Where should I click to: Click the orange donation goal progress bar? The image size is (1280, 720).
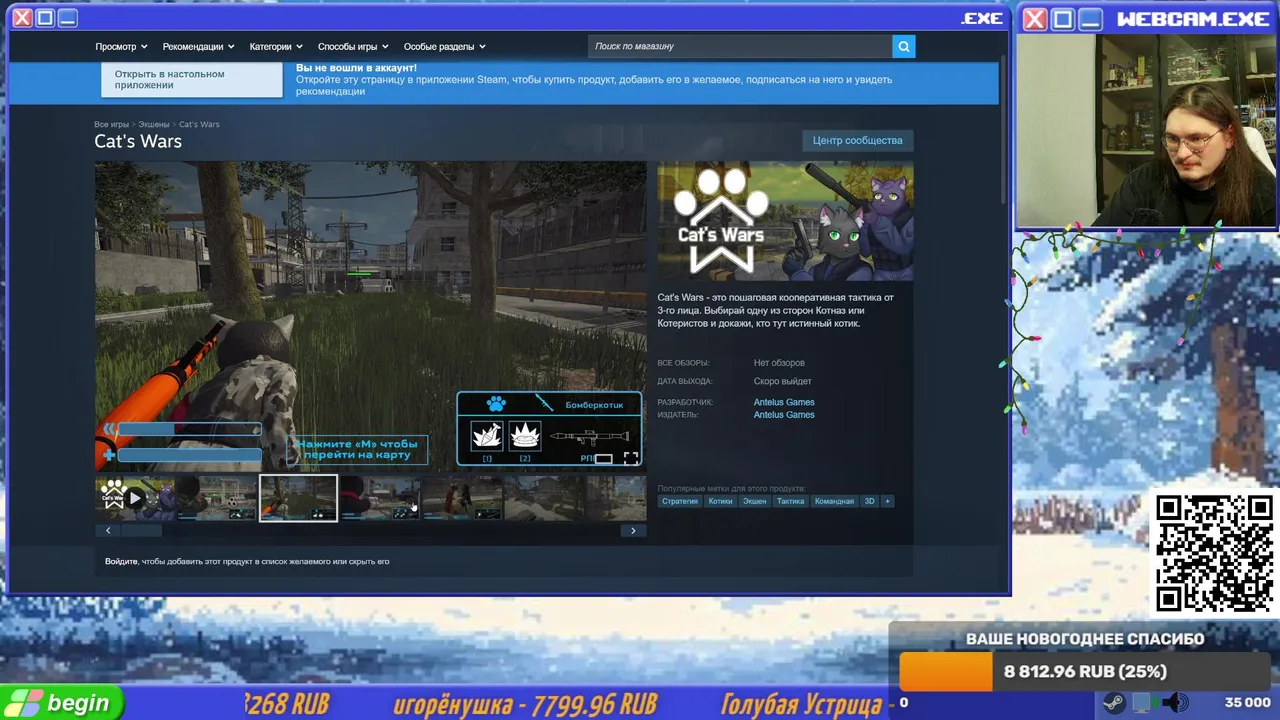(945, 672)
